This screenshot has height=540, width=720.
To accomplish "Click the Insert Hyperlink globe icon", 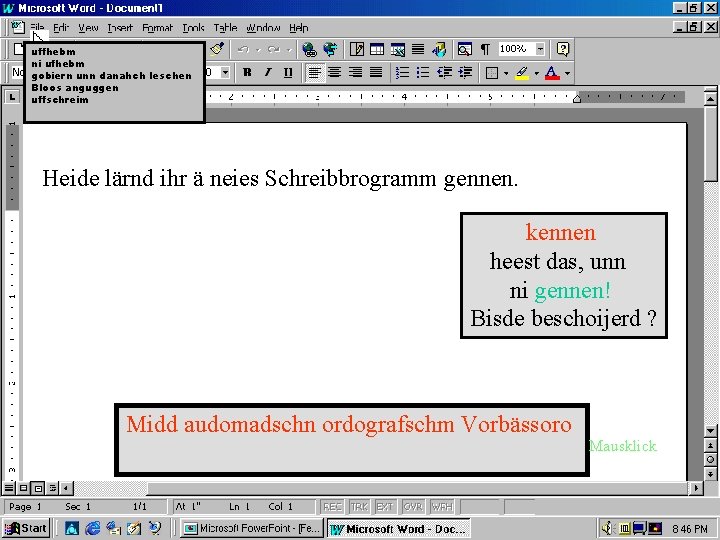I will pos(309,49).
